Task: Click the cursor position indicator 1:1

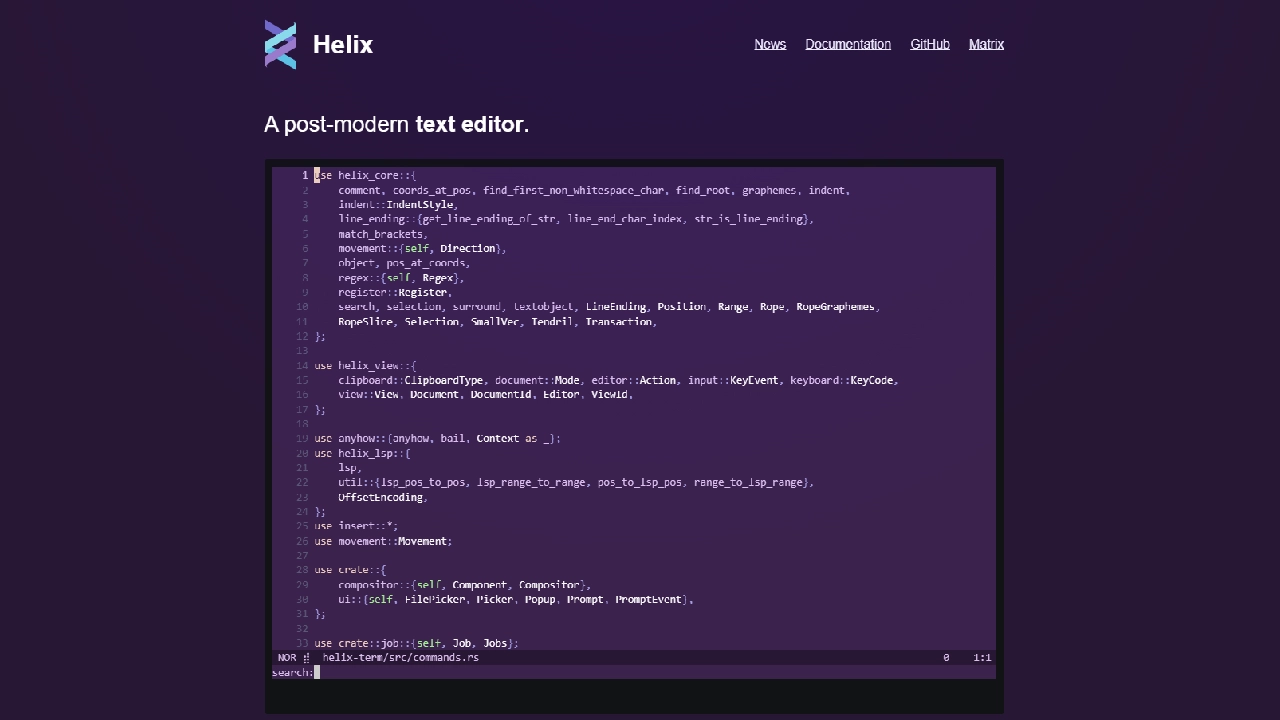Action: pyautogui.click(x=981, y=657)
